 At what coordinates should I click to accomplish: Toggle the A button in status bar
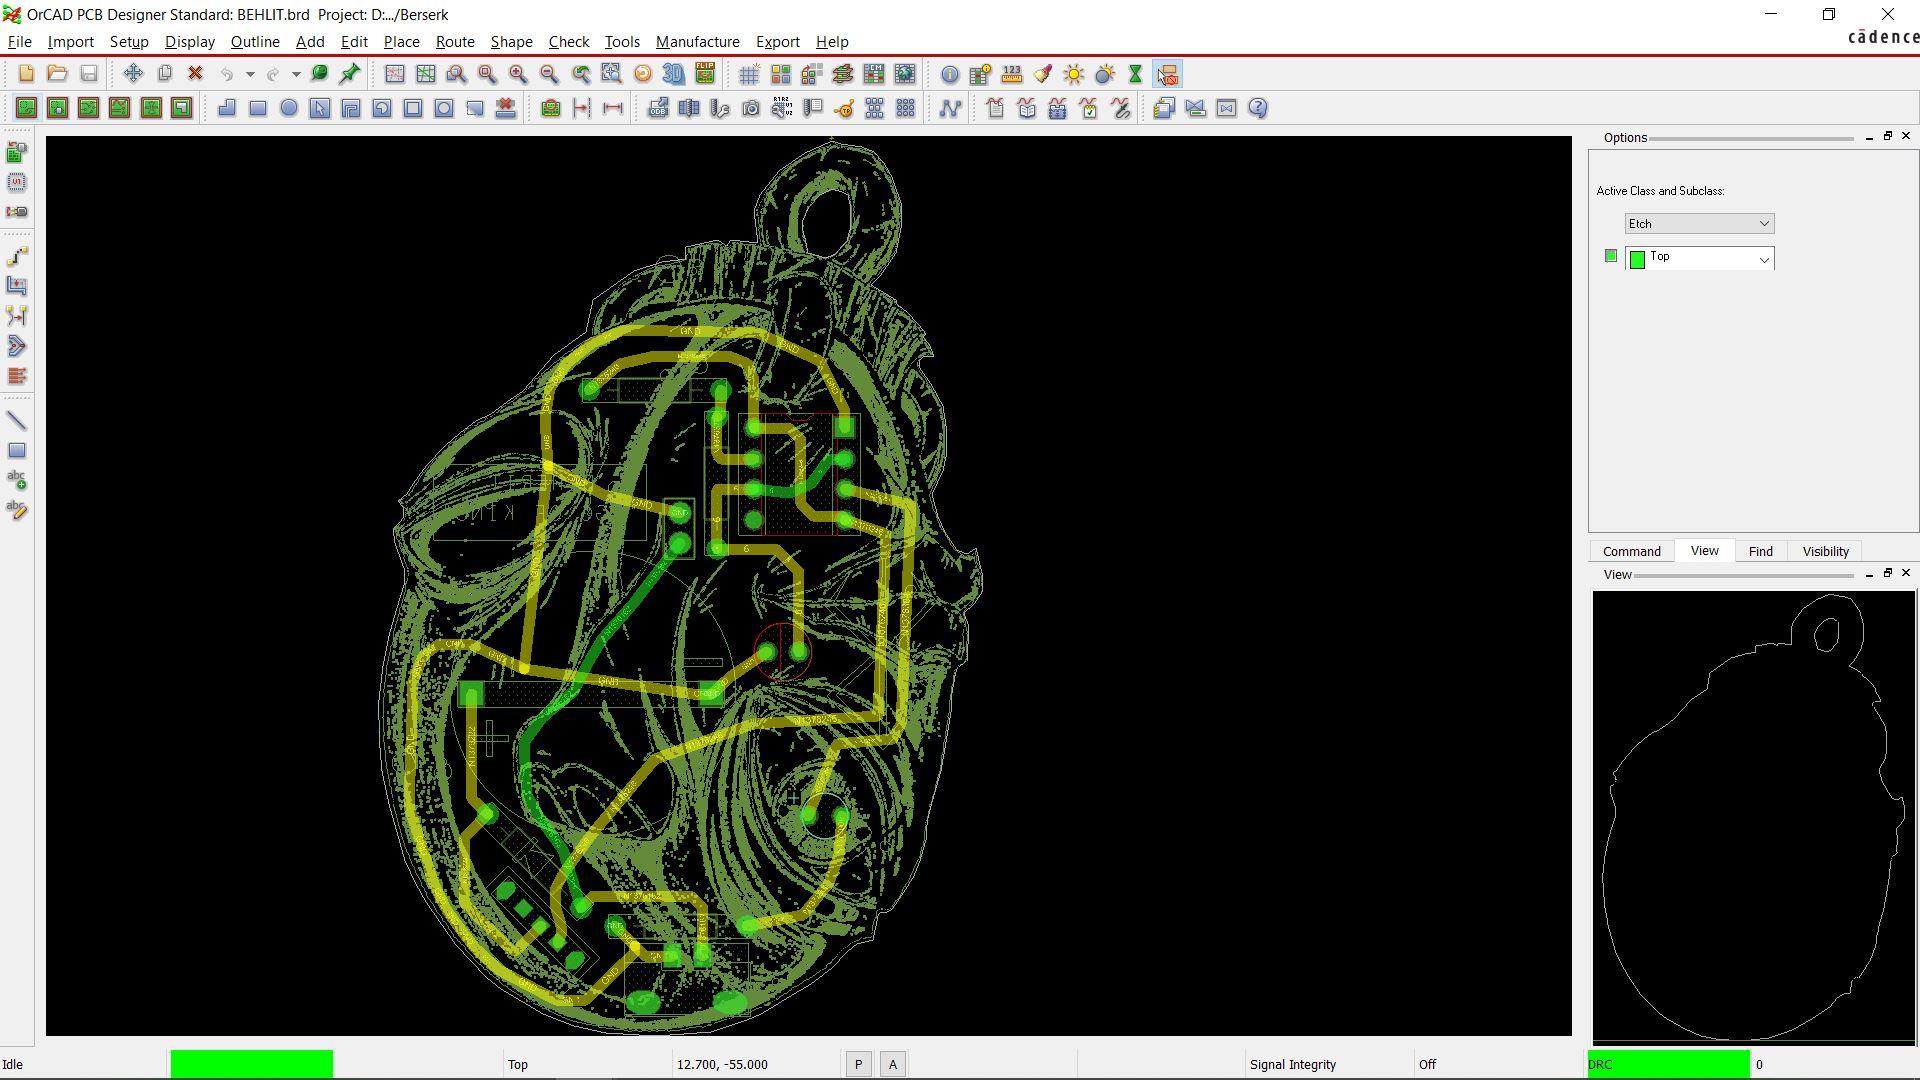893,1065
